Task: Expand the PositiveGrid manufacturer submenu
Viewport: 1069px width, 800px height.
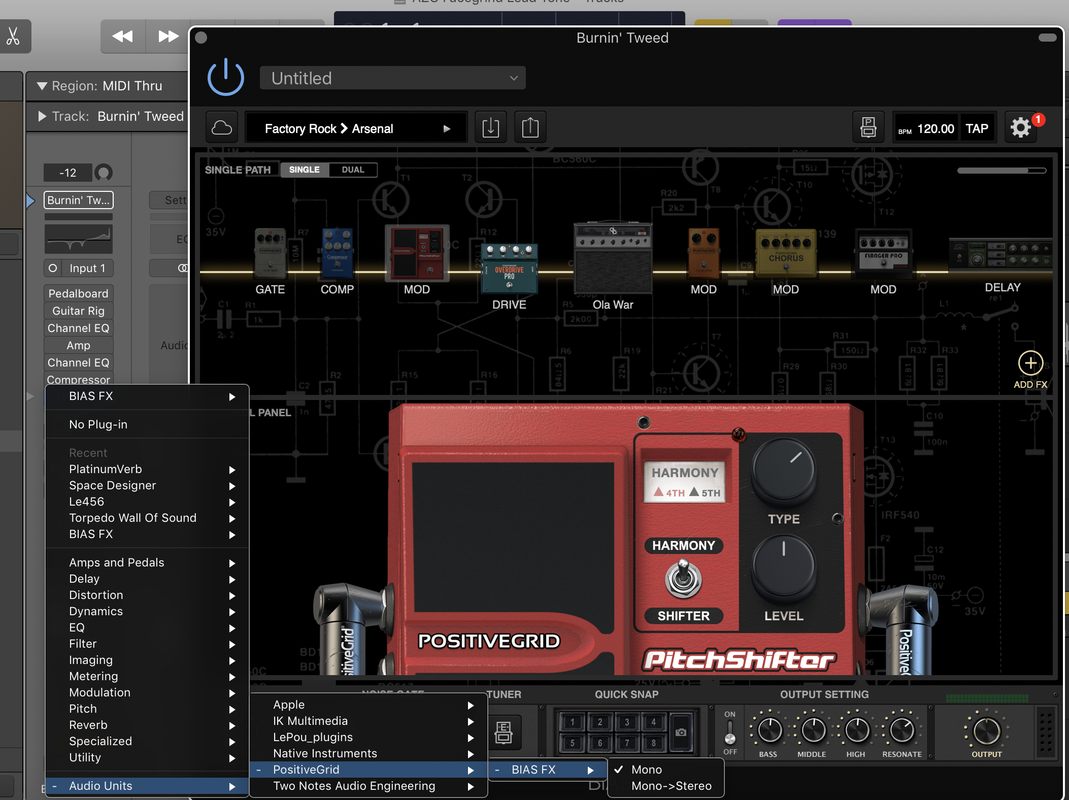Action: pos(368,769)
